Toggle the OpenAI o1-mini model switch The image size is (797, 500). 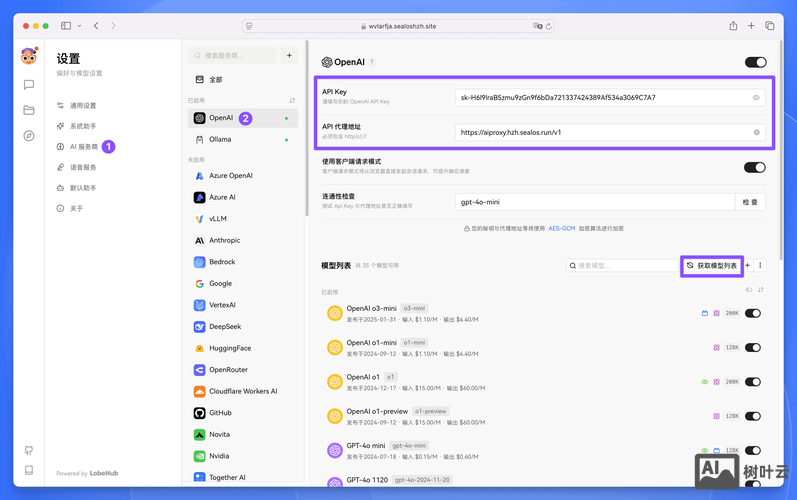pyautogui.click(x=753, y=348)
